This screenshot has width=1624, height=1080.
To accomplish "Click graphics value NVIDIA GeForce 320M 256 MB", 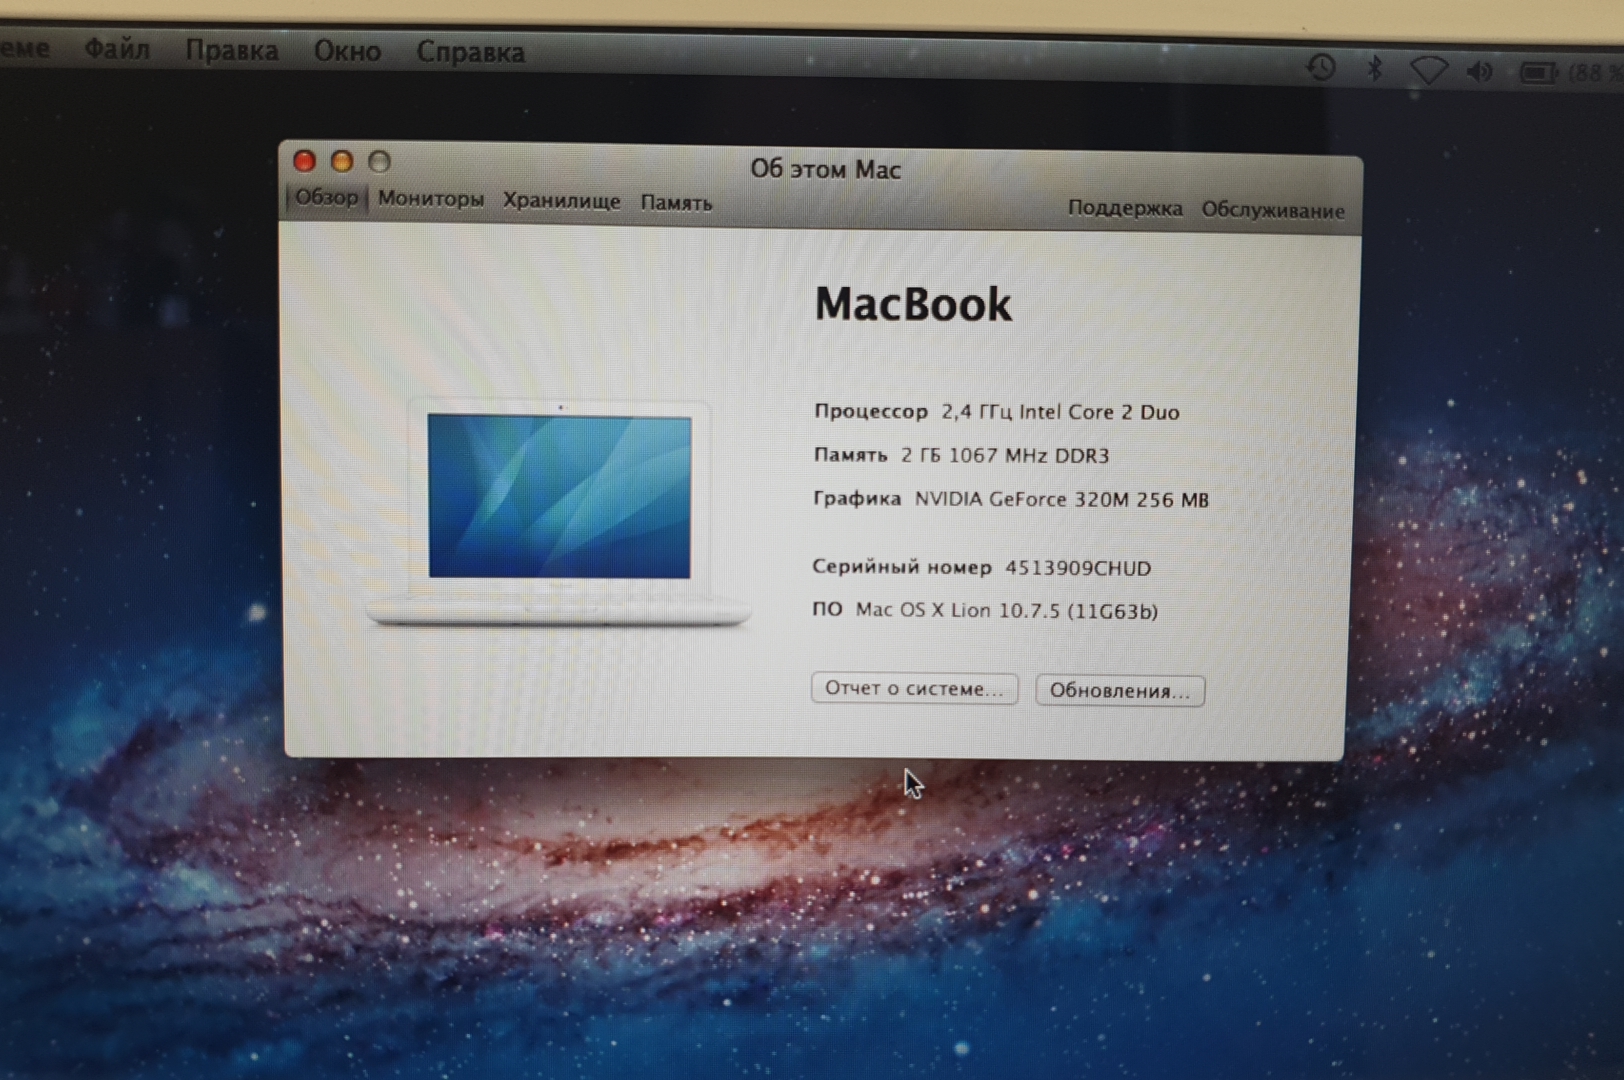I will point(1061,499).
